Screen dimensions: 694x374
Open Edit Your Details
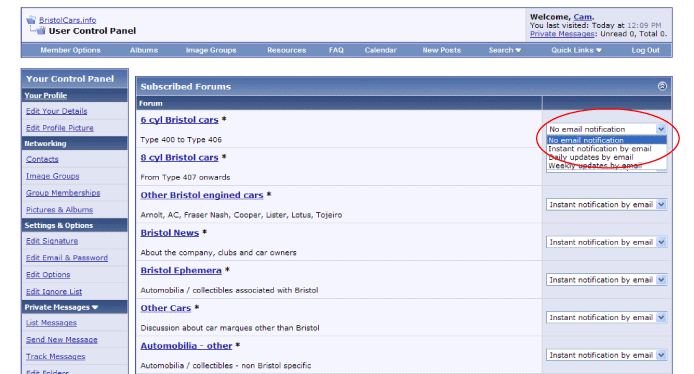[57, 111]
